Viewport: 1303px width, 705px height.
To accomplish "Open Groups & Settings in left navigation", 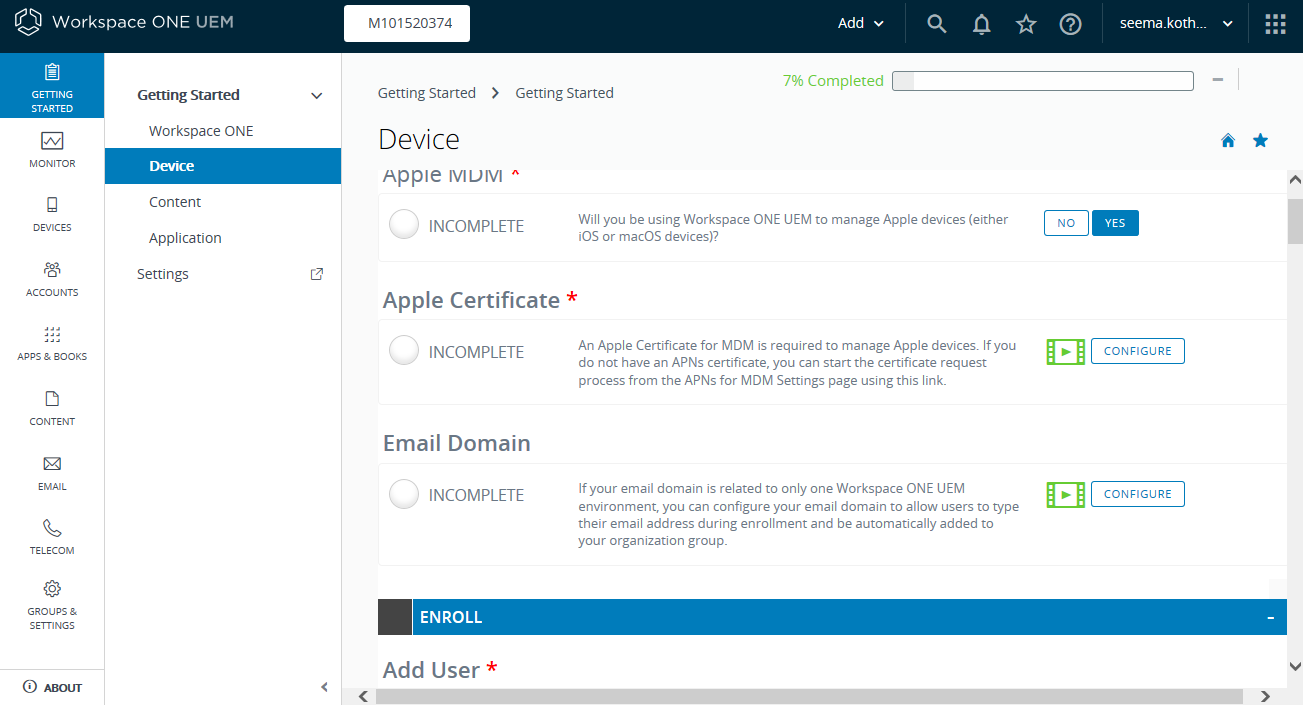I will [52, 605].
